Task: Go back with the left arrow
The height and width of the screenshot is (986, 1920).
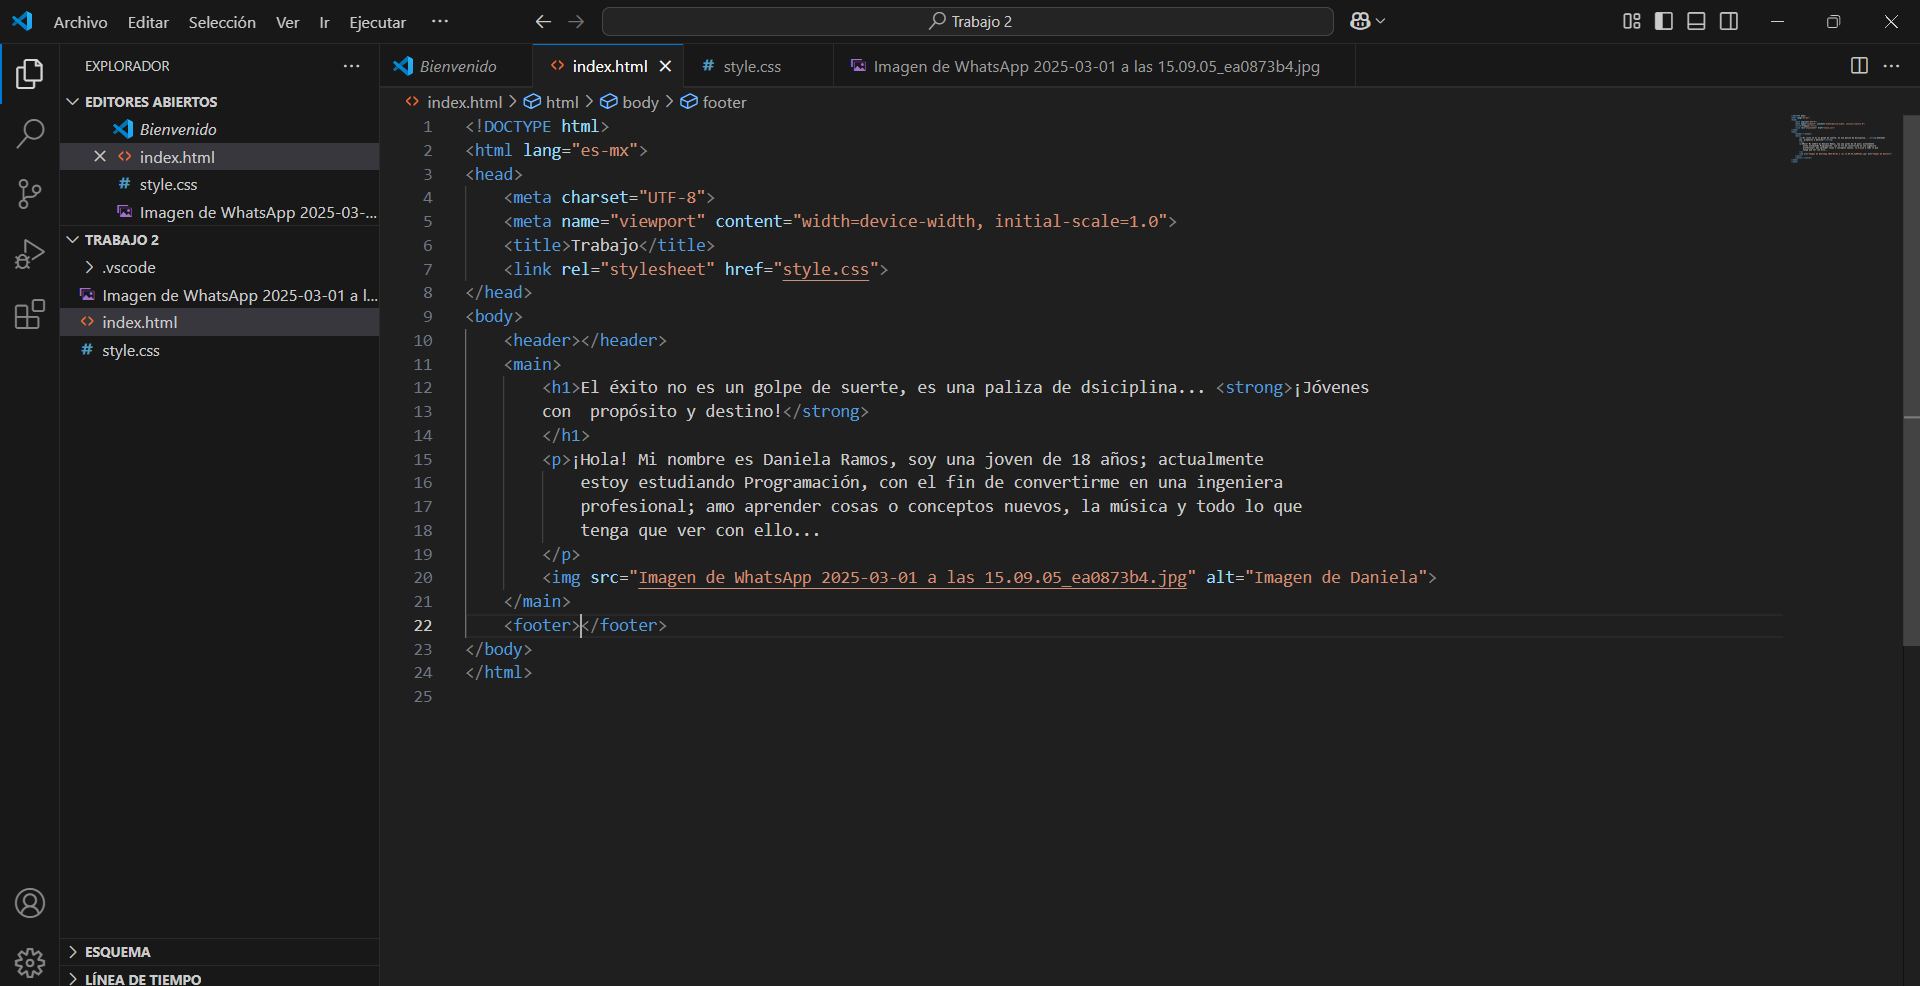Action: 543,21
